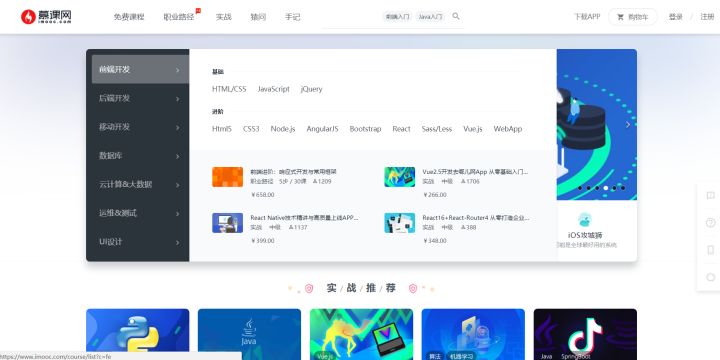Click the iOS攻城狮 label text
Image resolution: width=720 pixels, height=360 pixels.
(x=585, y=235)
